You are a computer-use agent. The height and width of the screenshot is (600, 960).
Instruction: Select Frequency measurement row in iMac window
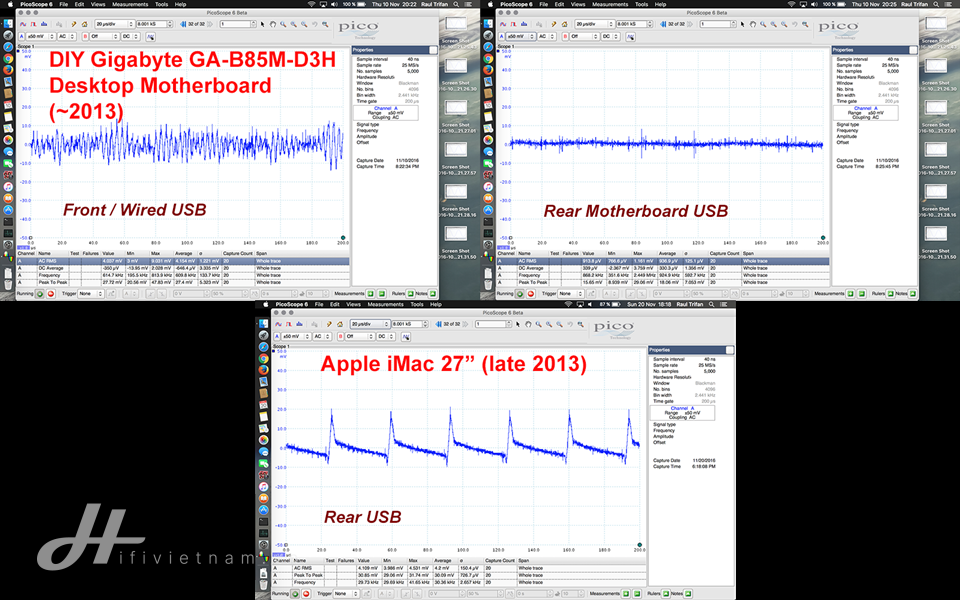459,582
